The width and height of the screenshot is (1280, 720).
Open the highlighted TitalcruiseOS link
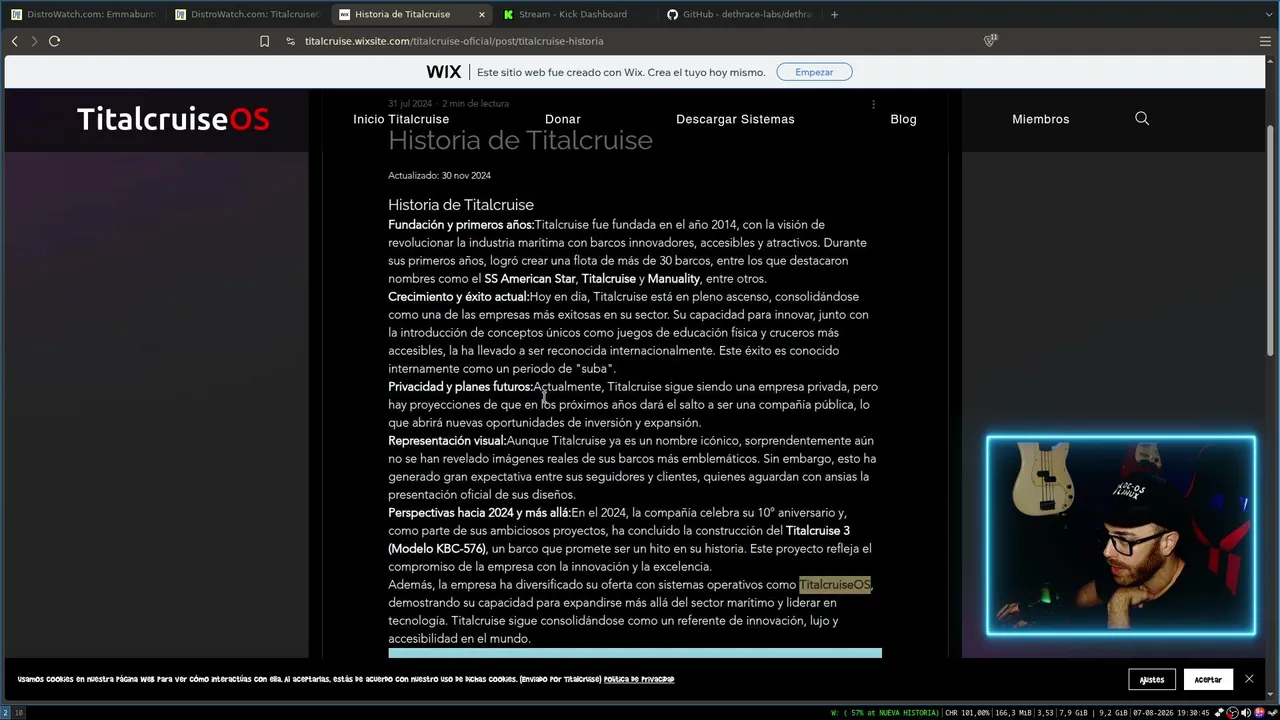[x=835, y=585]
